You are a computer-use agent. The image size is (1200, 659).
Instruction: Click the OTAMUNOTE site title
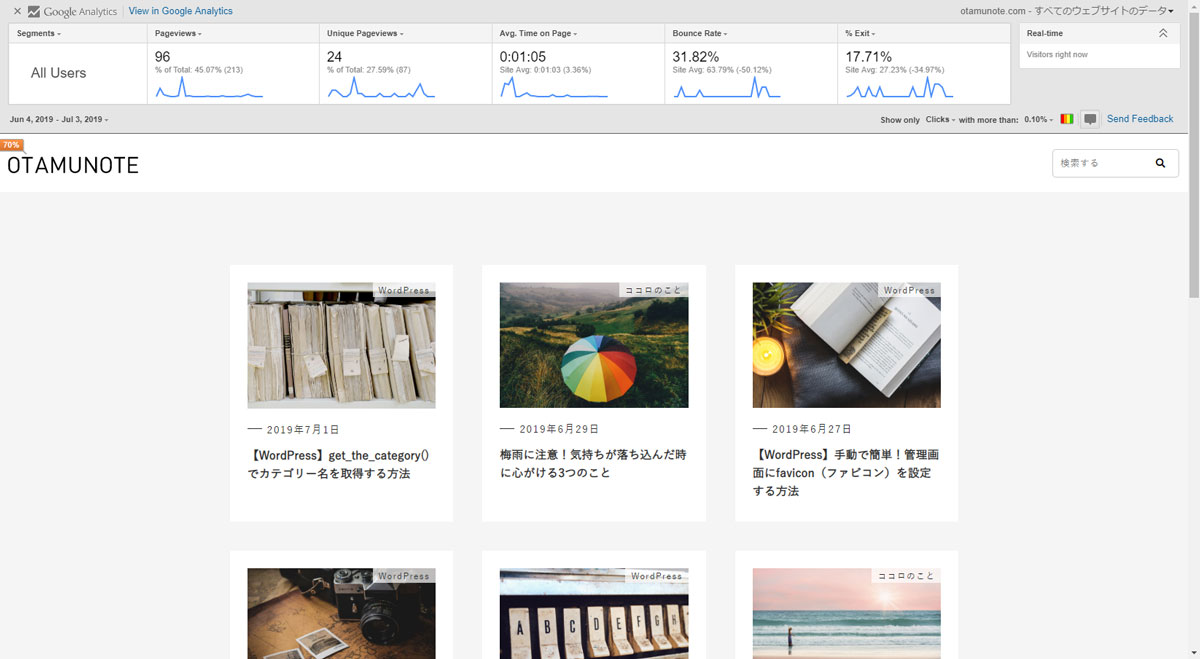click(73, 166)
